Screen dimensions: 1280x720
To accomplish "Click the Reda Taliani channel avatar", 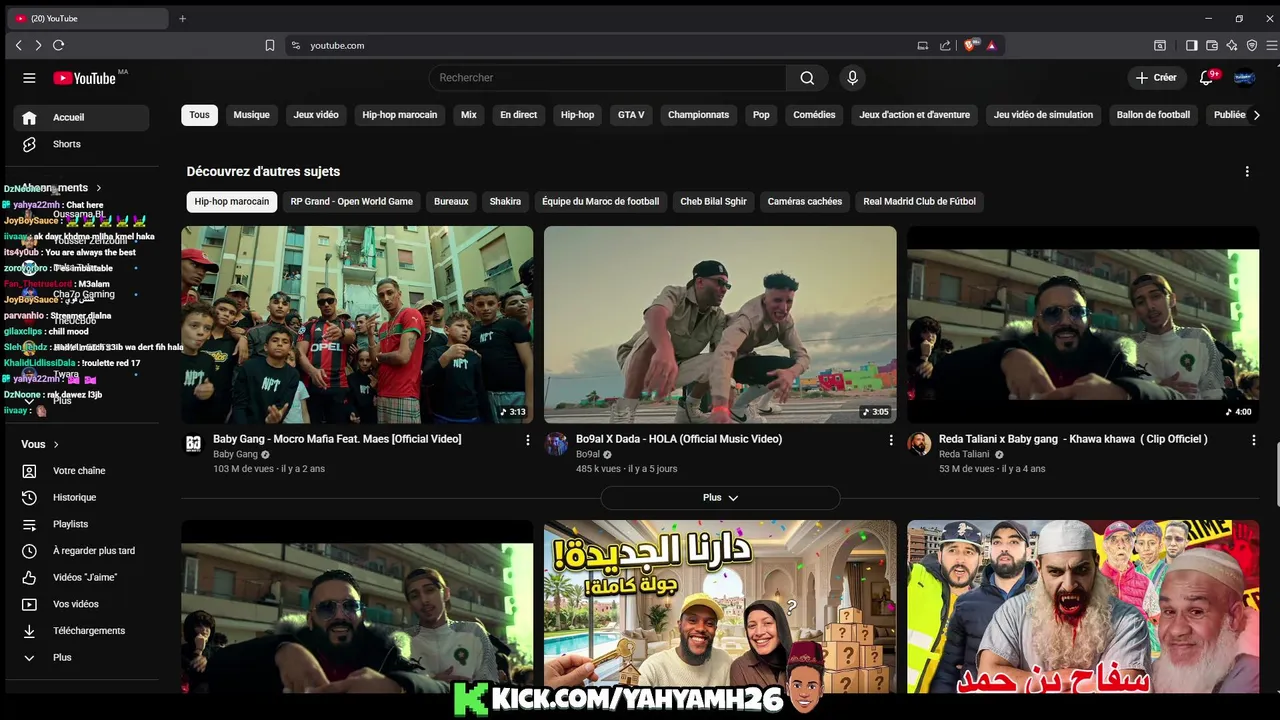I will (x=919, y=444).
